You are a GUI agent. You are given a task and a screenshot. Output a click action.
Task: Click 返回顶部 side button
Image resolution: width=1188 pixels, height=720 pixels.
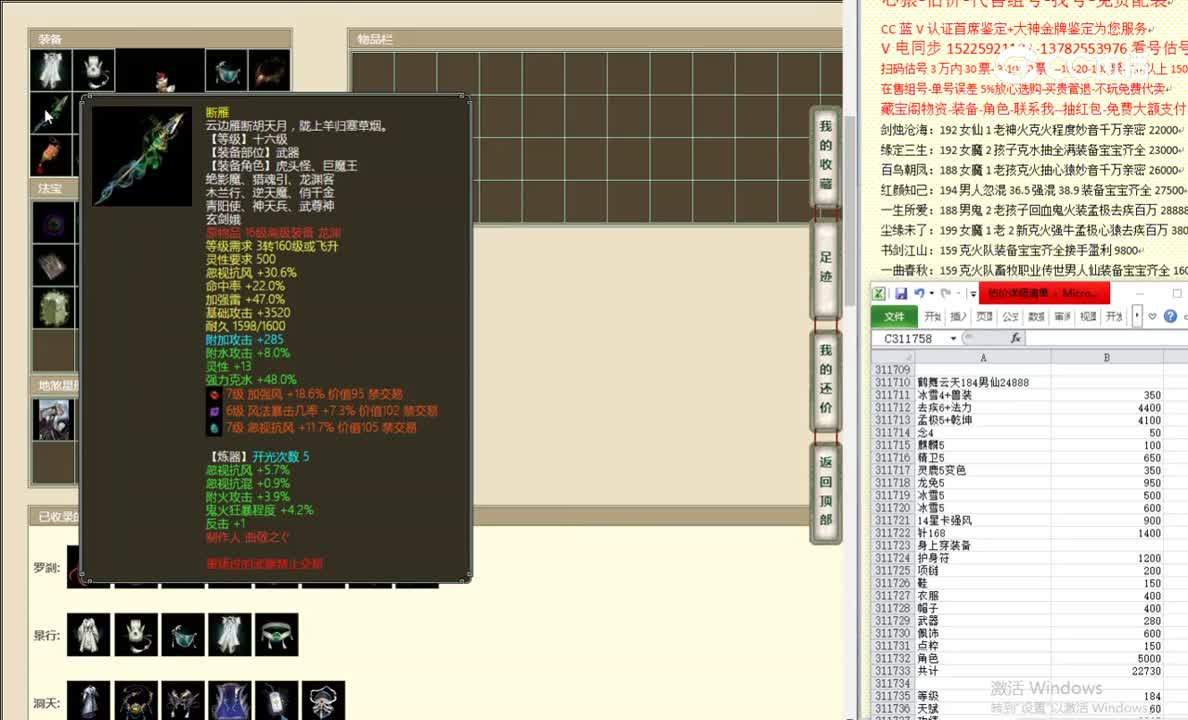coord(826,491)
